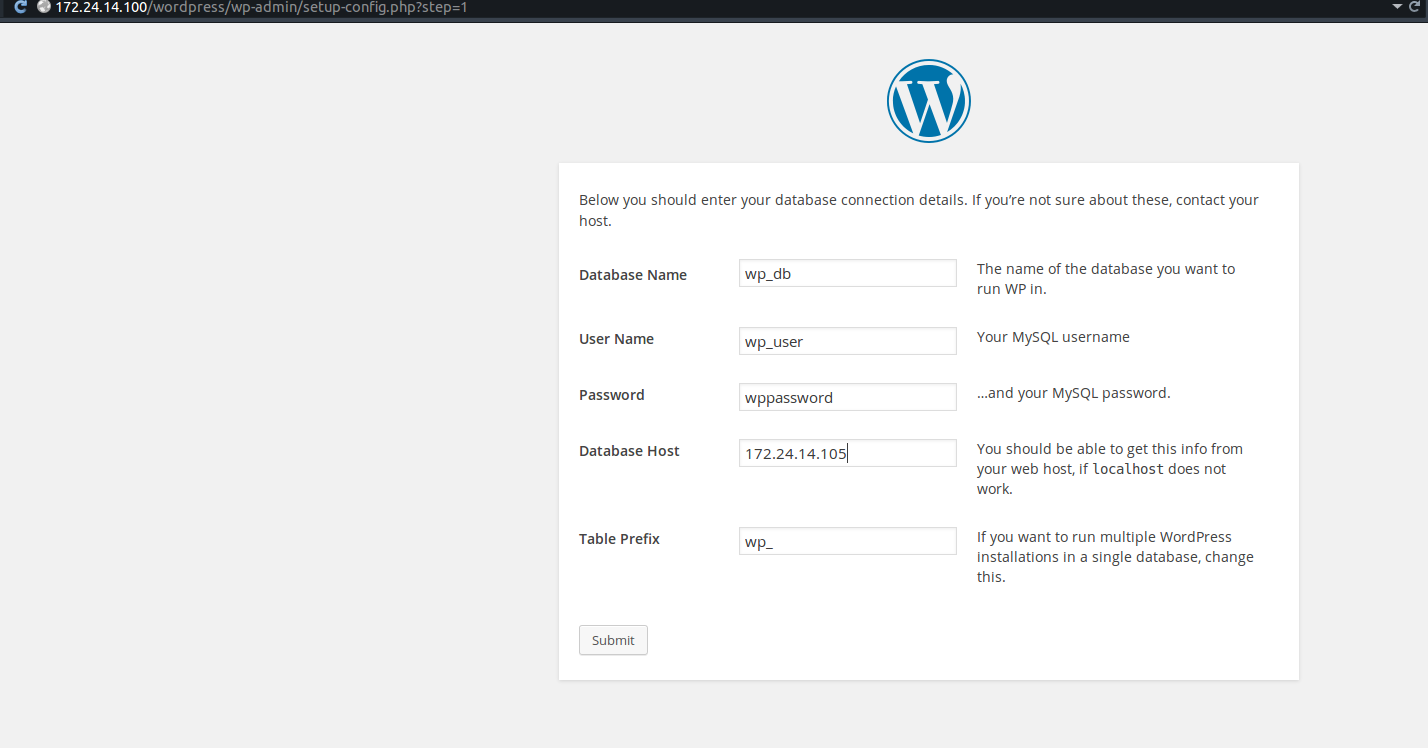Screen dimensions: 1428x748
Task: Click the Password field containing wppassword
Action: [848, 397]
